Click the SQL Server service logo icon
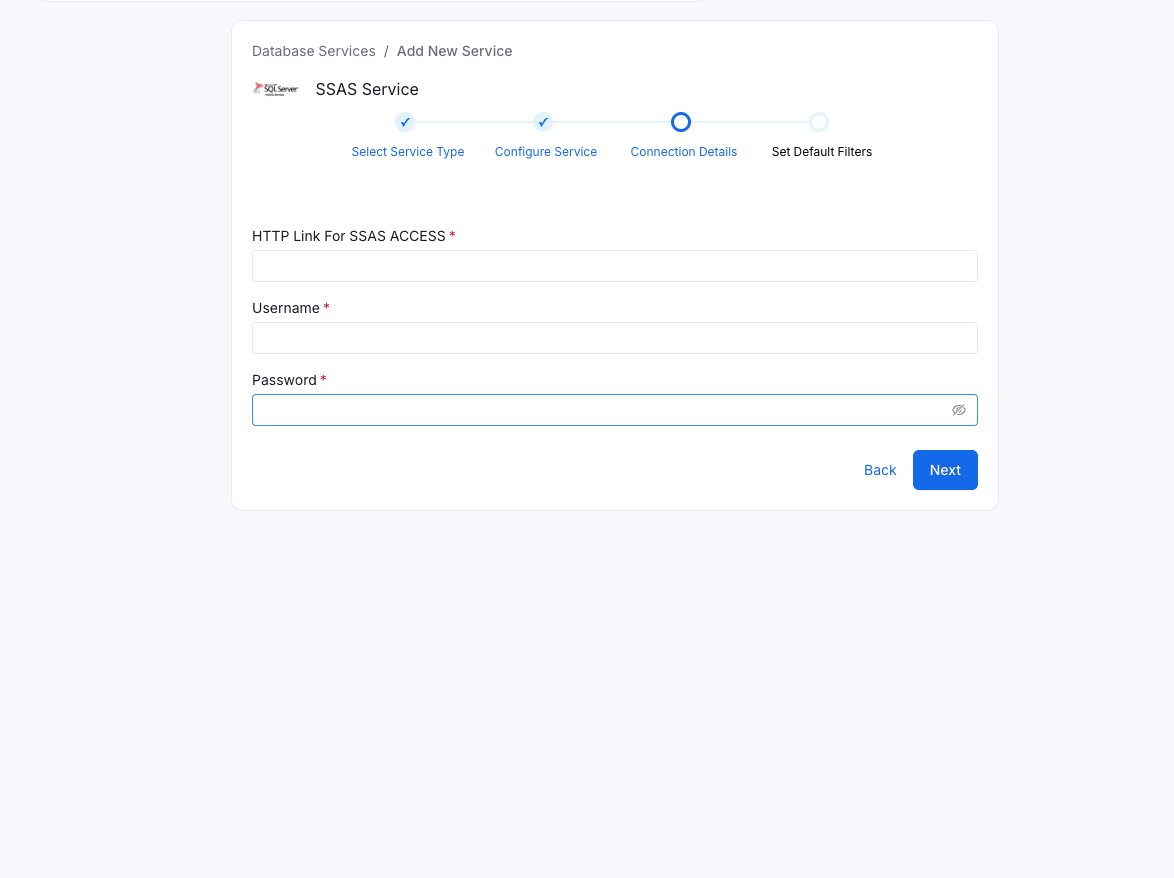Viewport: 1174px width, 878px height. pos(276,88)
